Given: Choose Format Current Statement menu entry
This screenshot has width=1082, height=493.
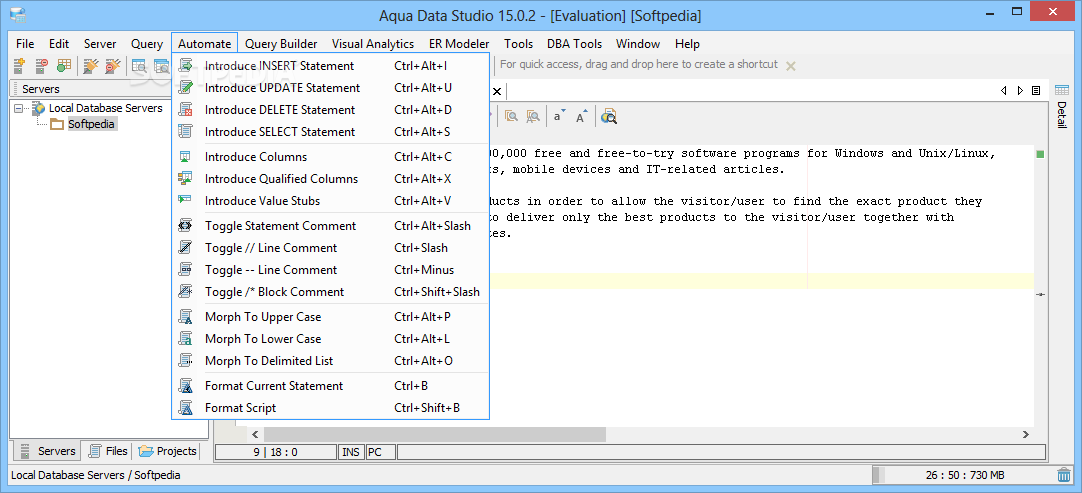Looking at the screenshot, I should point(331,385).
